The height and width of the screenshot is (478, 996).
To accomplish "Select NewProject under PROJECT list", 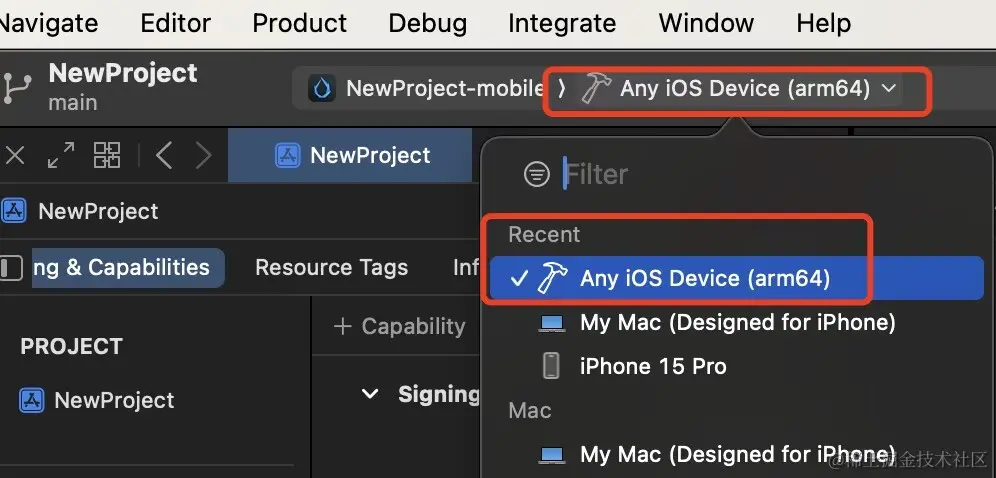I will click(x=114, y=401).
